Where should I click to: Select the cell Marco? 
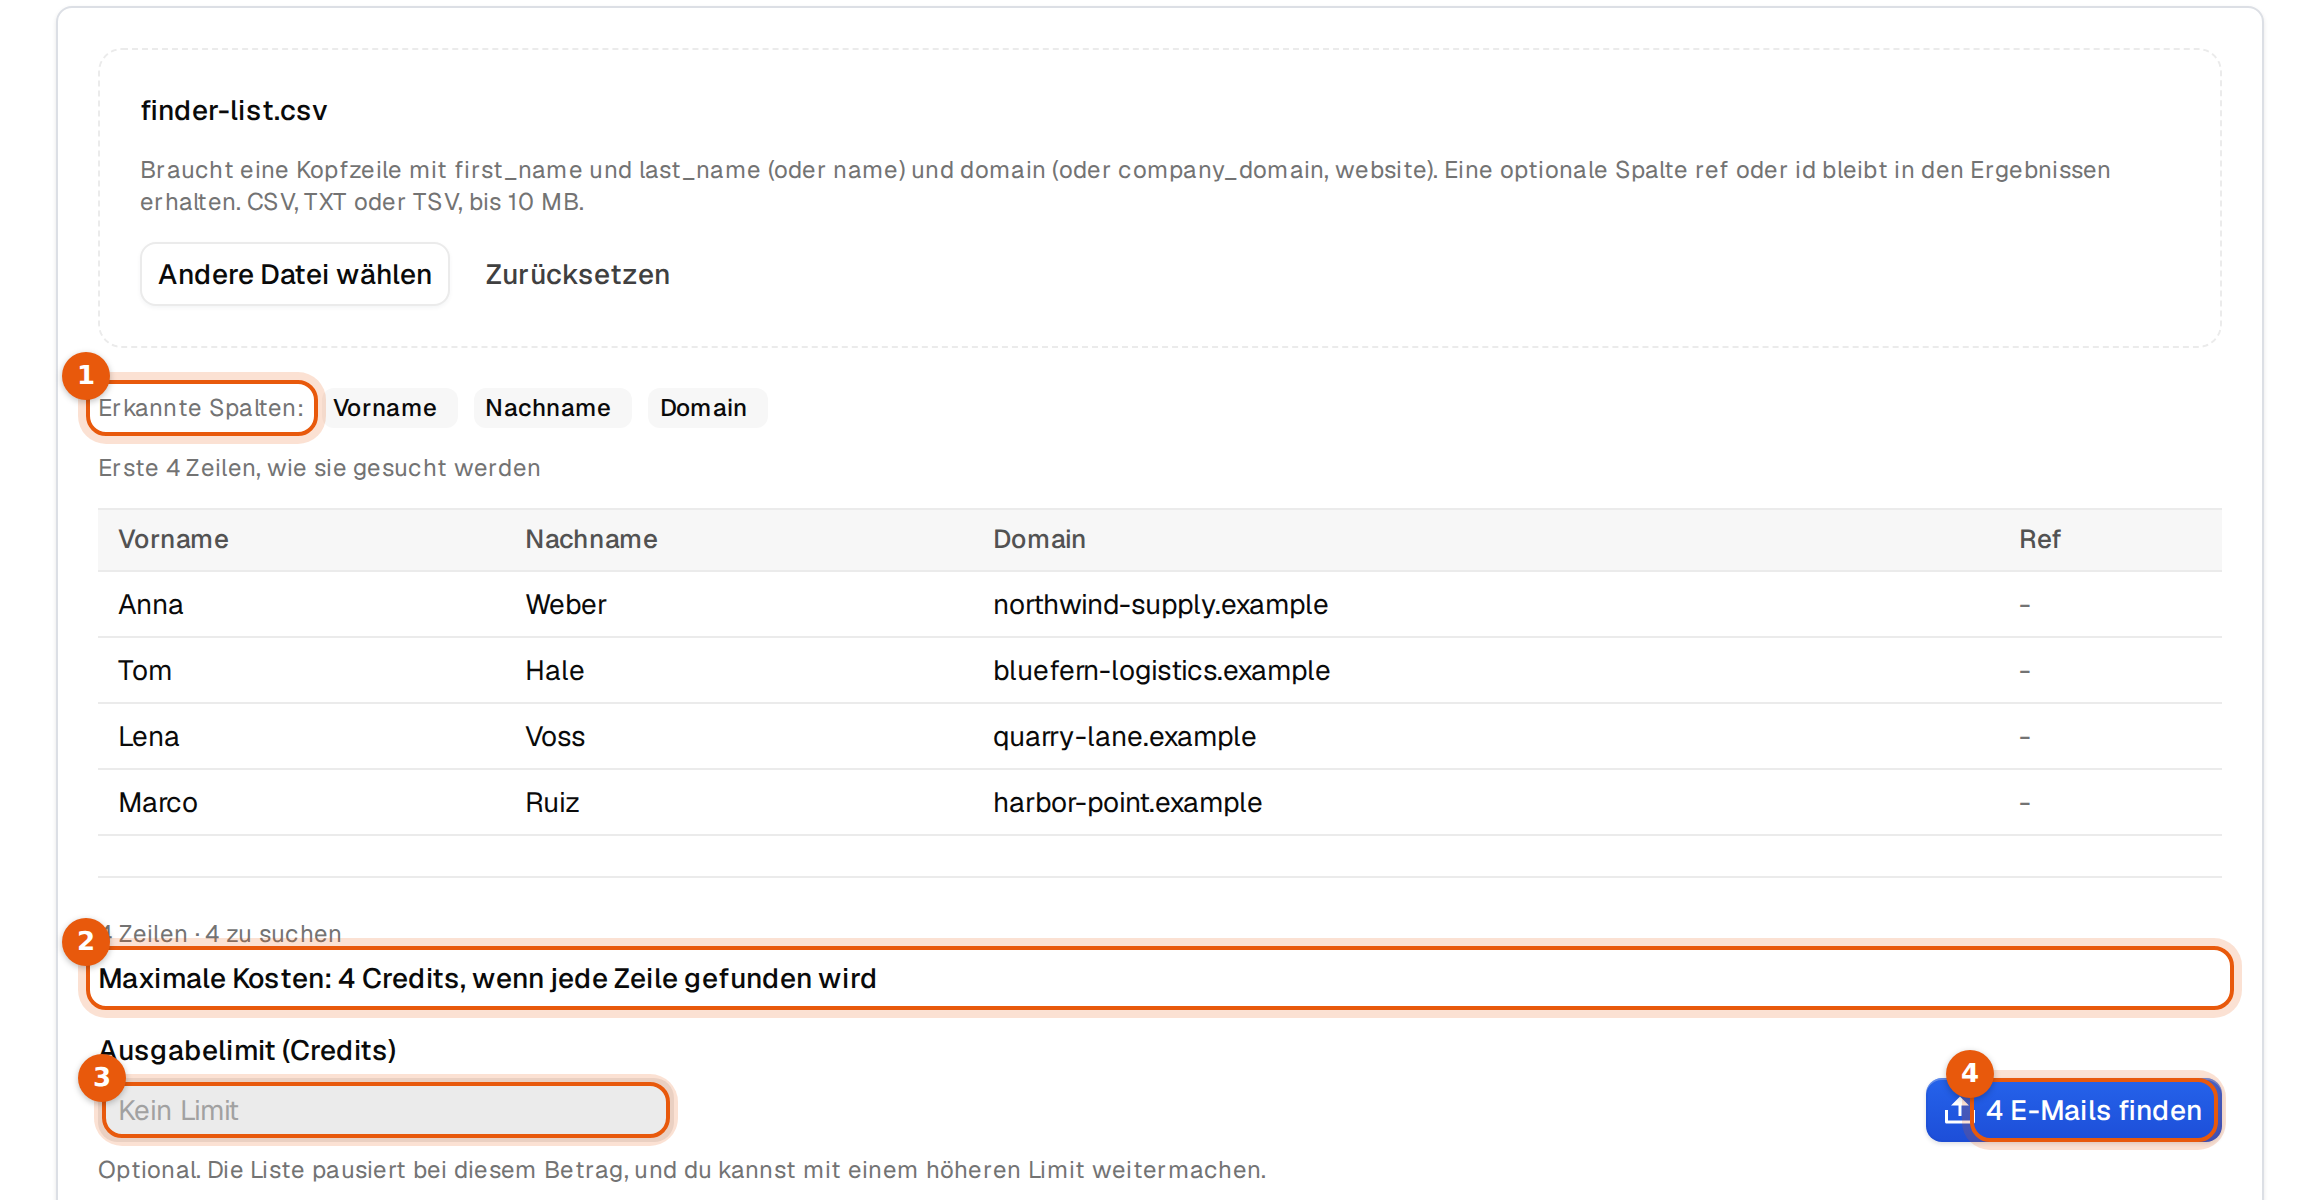click(x=158, y=802)
